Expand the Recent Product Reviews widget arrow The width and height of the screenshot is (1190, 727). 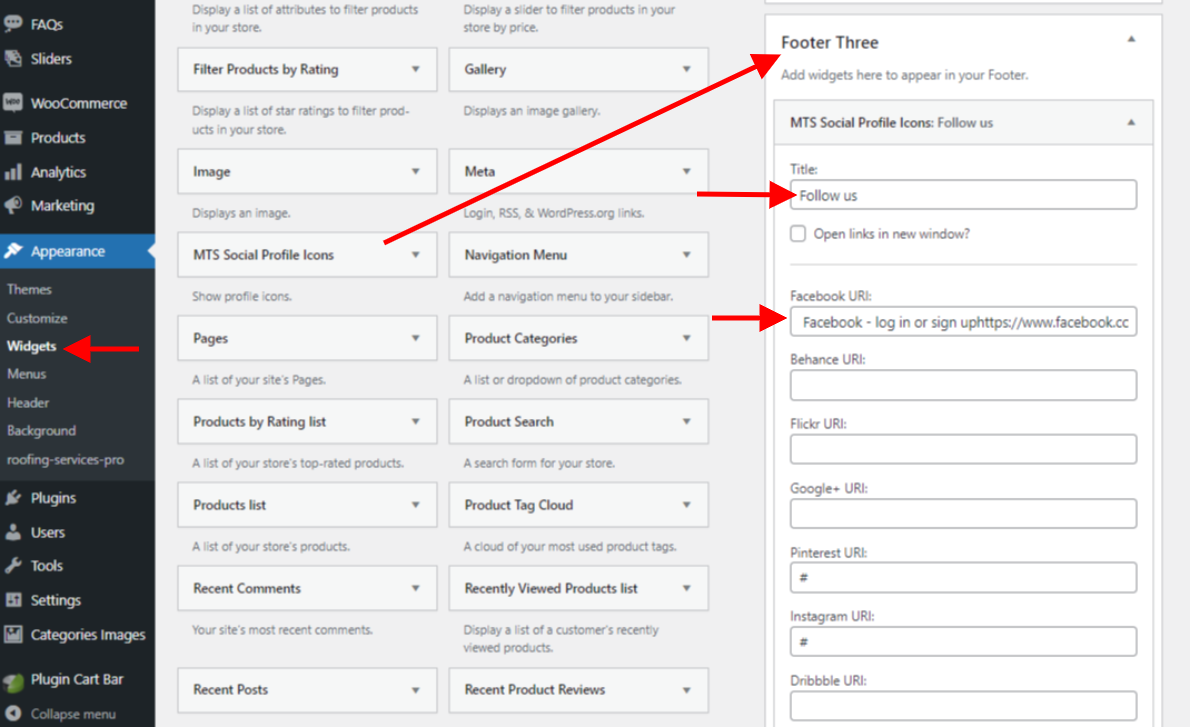click(x=687, y=691)
